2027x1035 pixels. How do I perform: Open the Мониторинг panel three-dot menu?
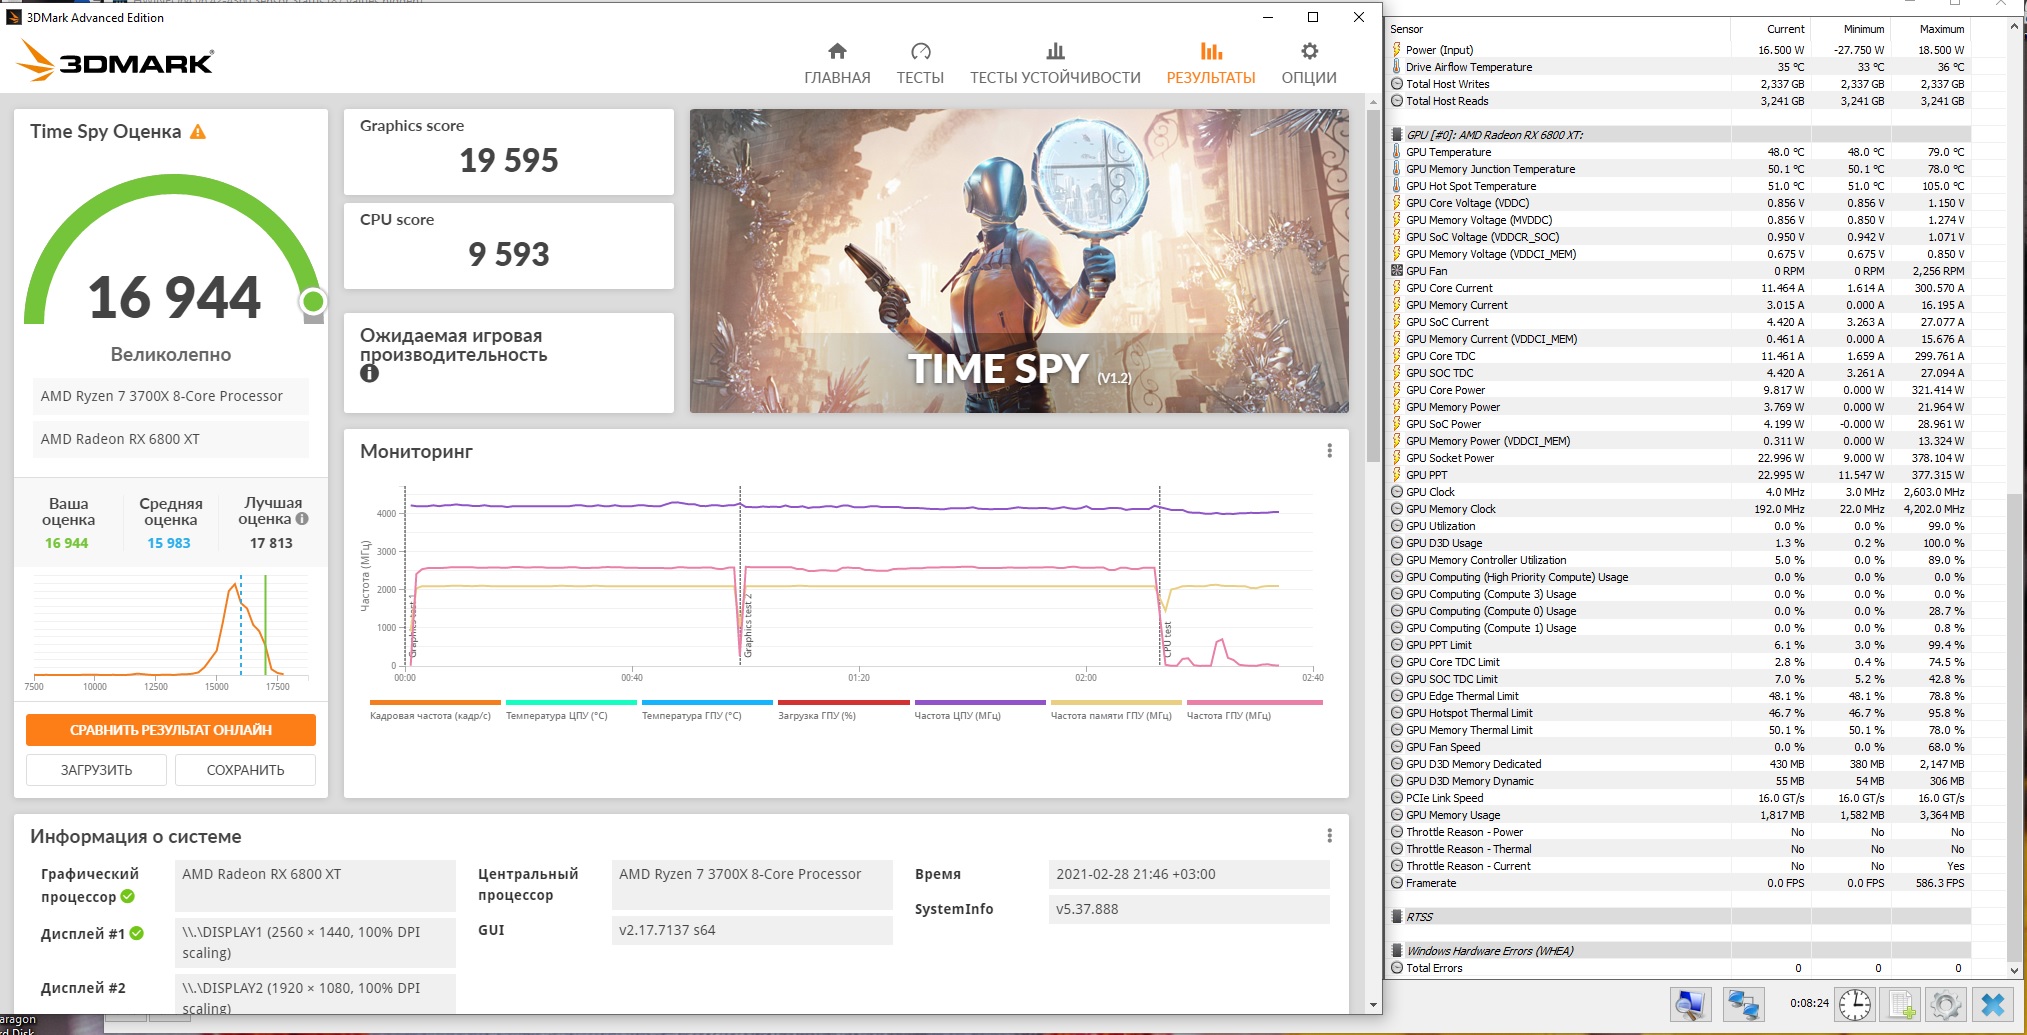[x=1329, y=451]
